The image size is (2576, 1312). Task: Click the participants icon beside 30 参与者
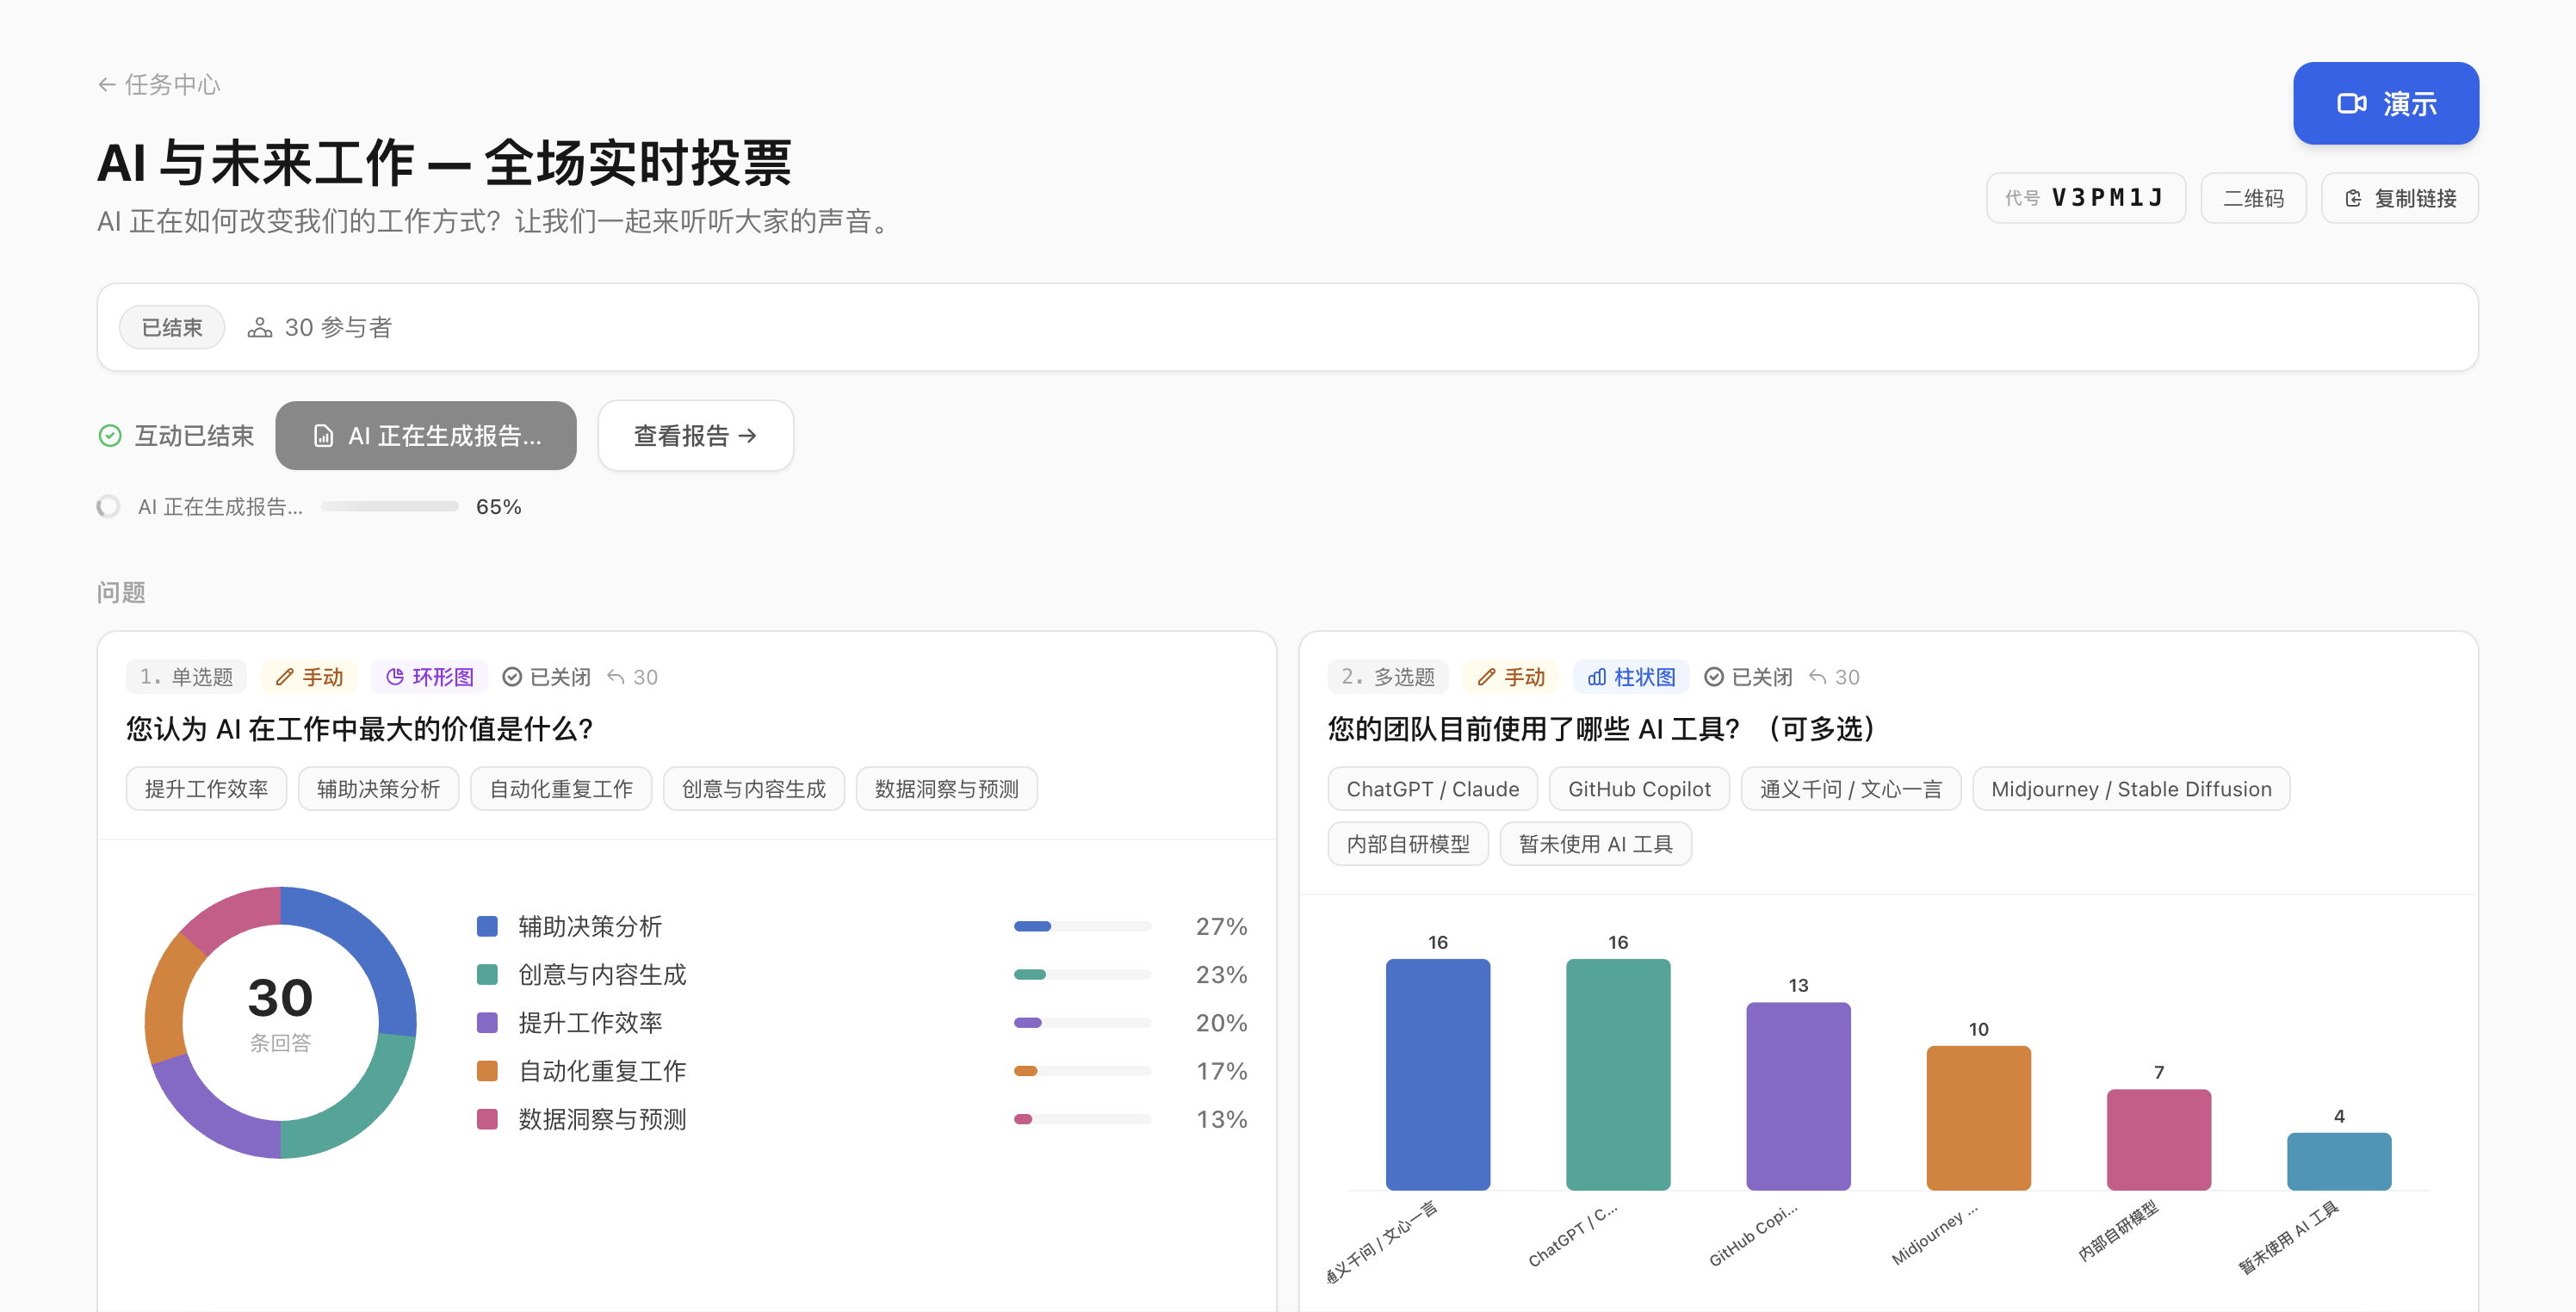point(260,327)
